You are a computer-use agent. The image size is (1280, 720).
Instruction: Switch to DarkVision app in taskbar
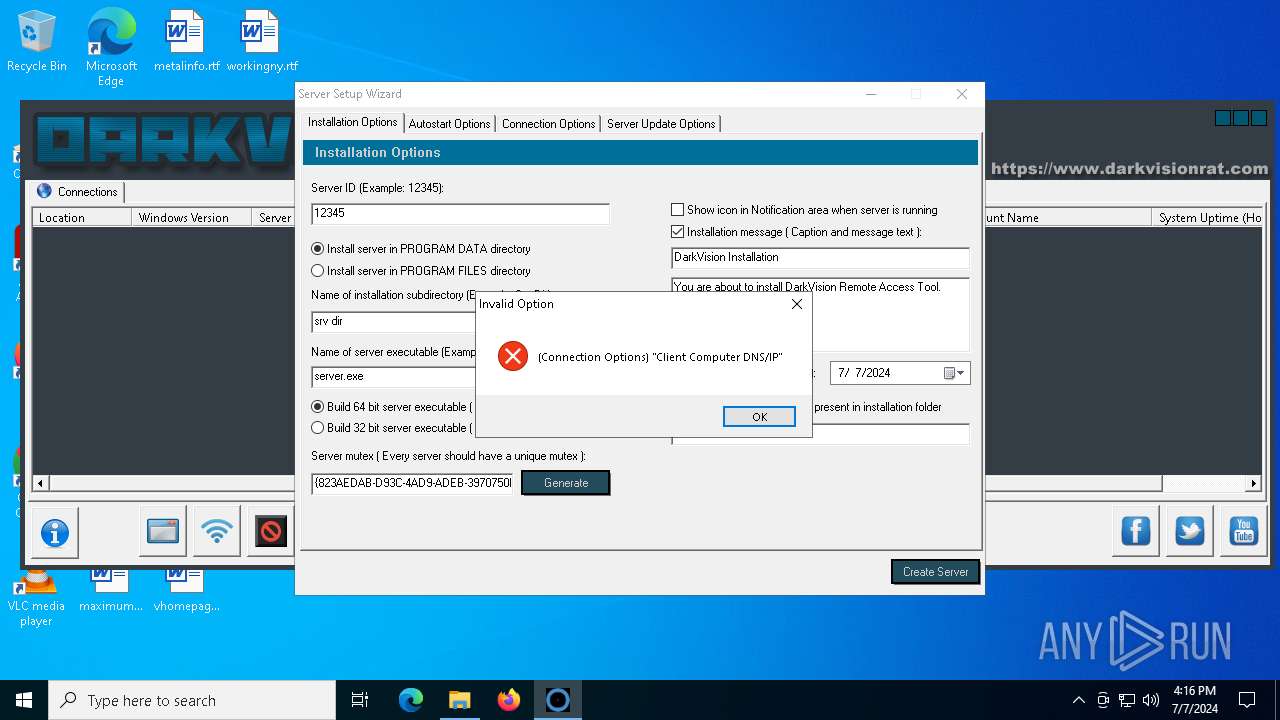pos(557,700)
